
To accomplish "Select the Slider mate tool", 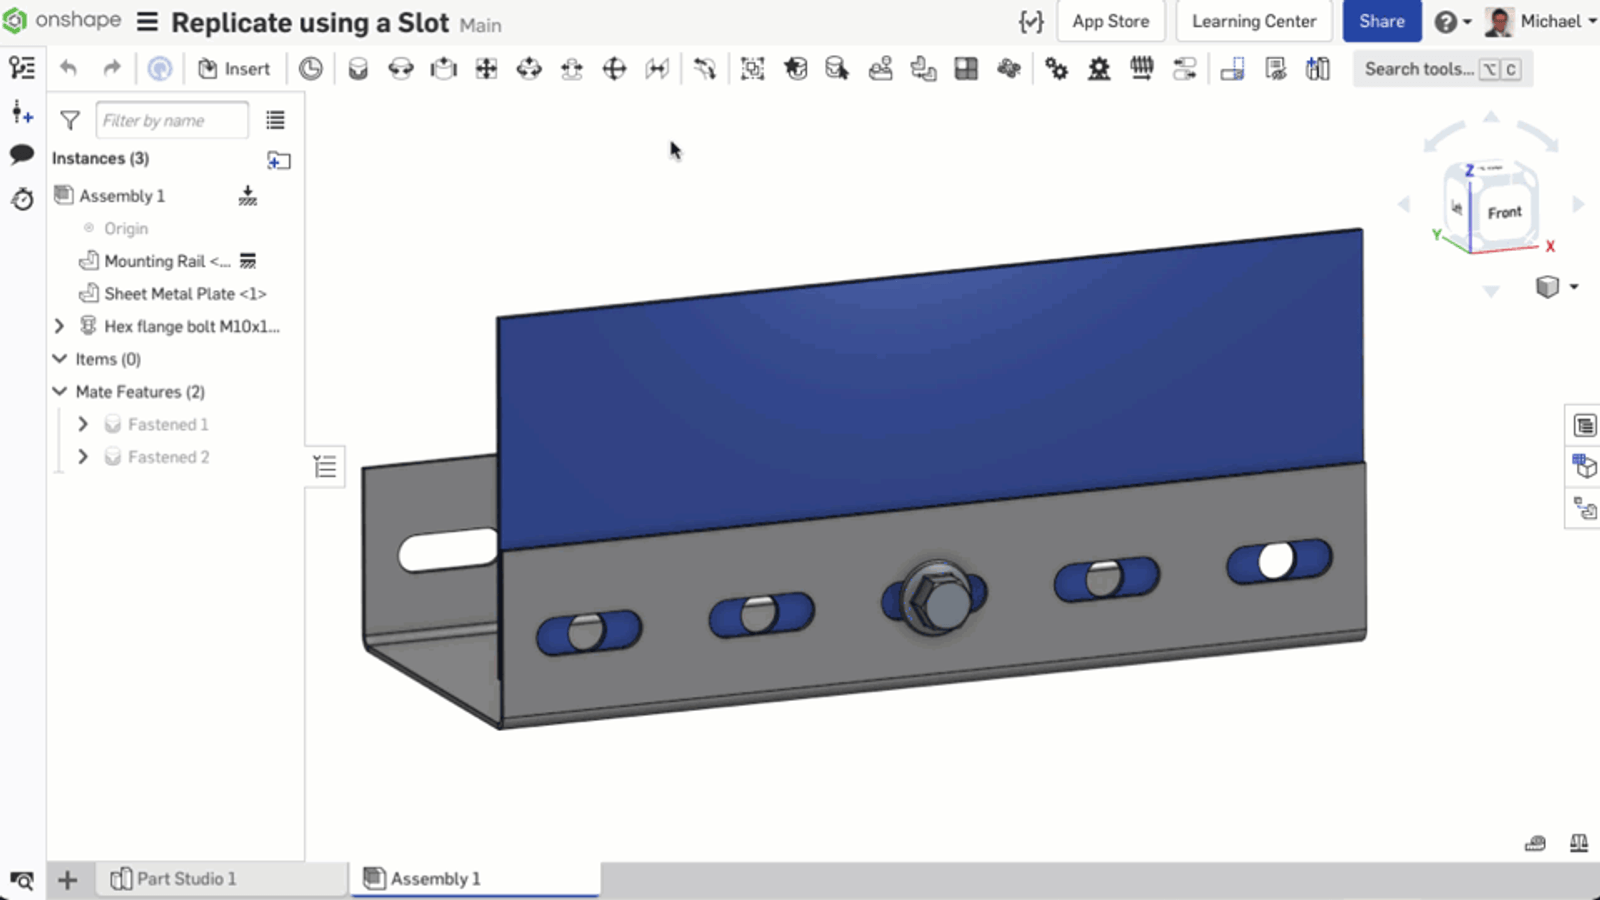I will click(x=443, y=69).
